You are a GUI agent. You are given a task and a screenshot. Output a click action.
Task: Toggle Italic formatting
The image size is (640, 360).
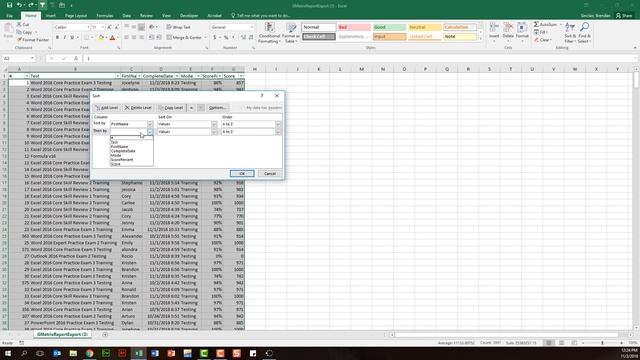64,38
